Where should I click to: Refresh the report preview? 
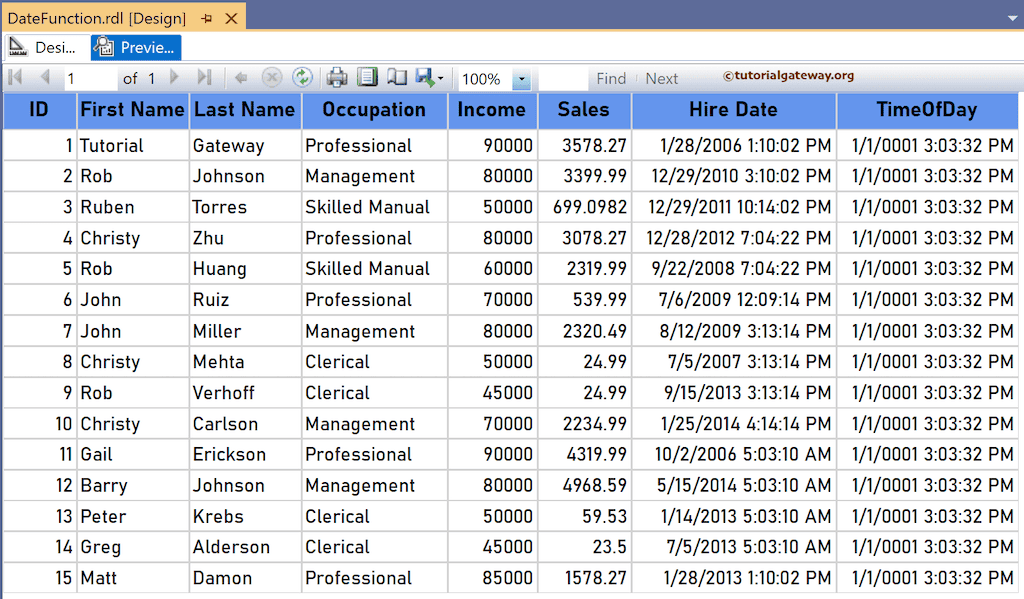click(x=302, y=78)
